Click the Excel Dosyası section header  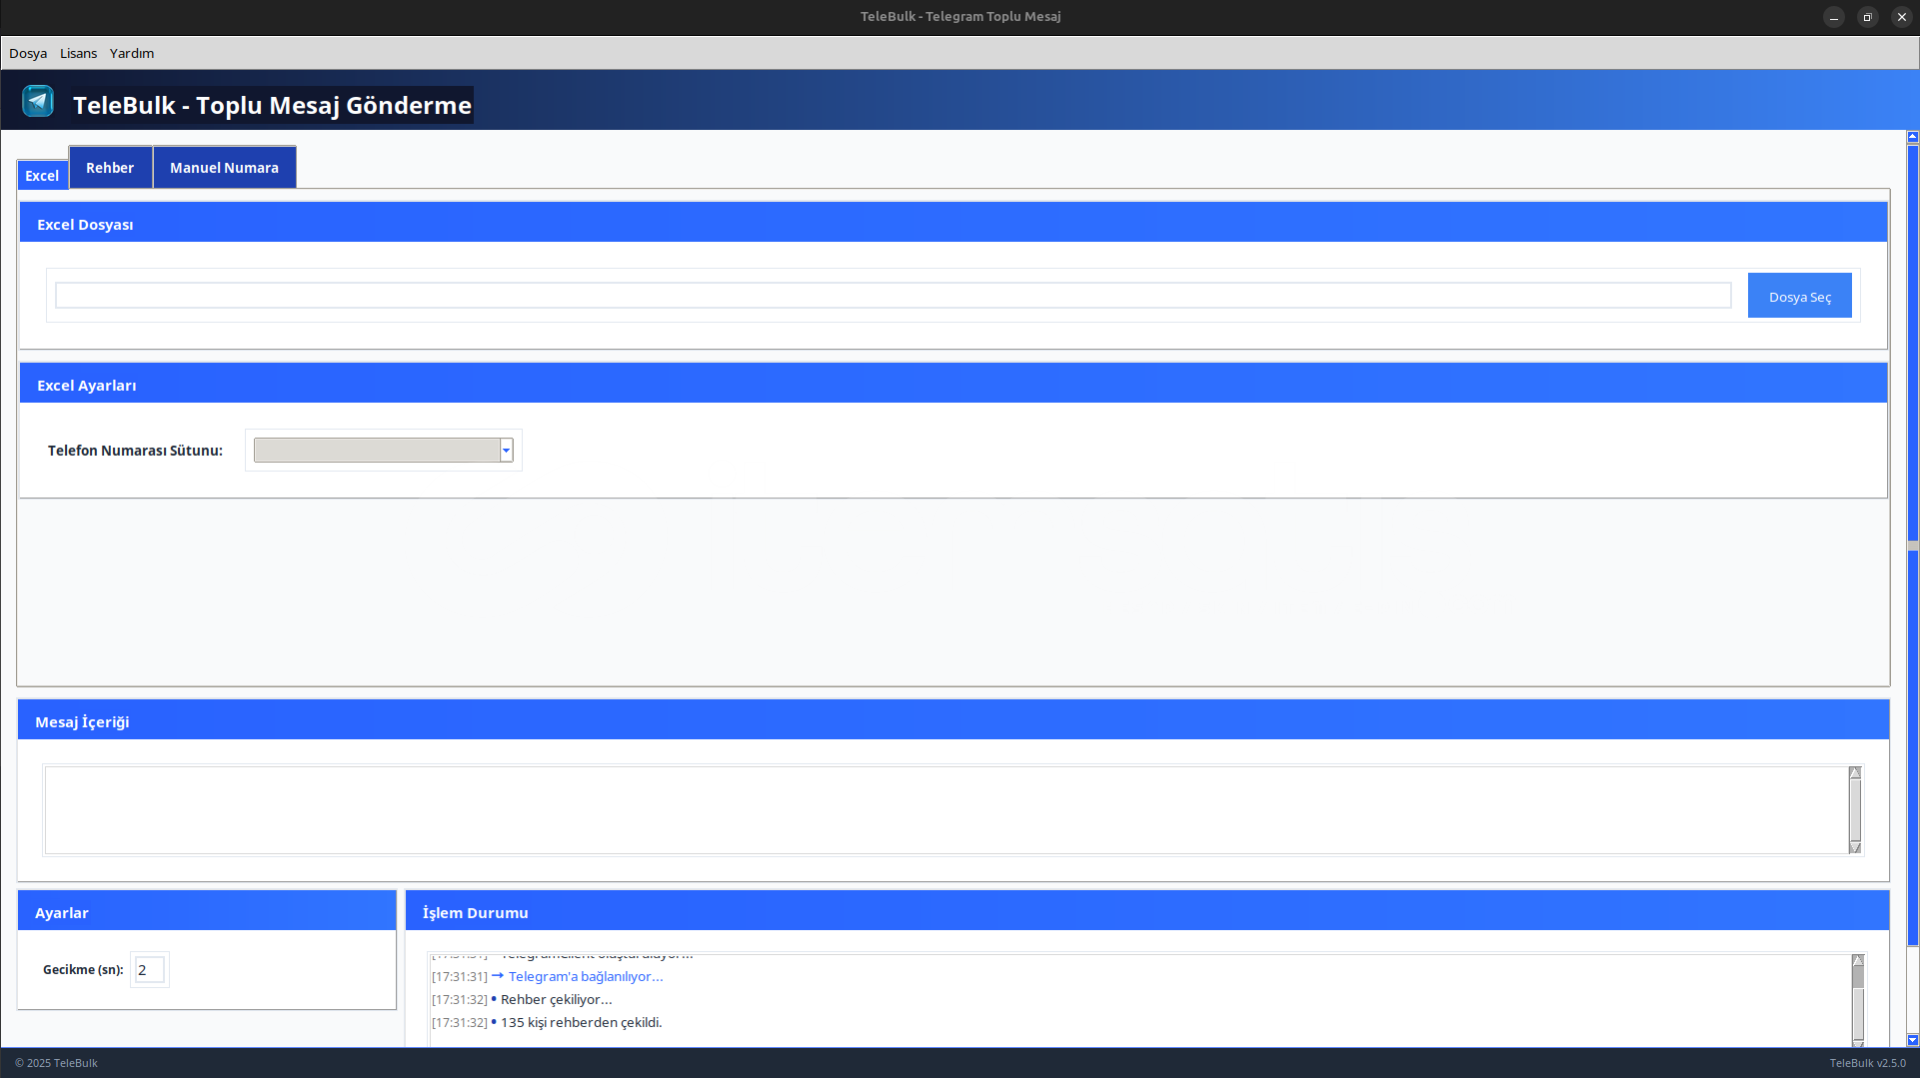point(953,222)
